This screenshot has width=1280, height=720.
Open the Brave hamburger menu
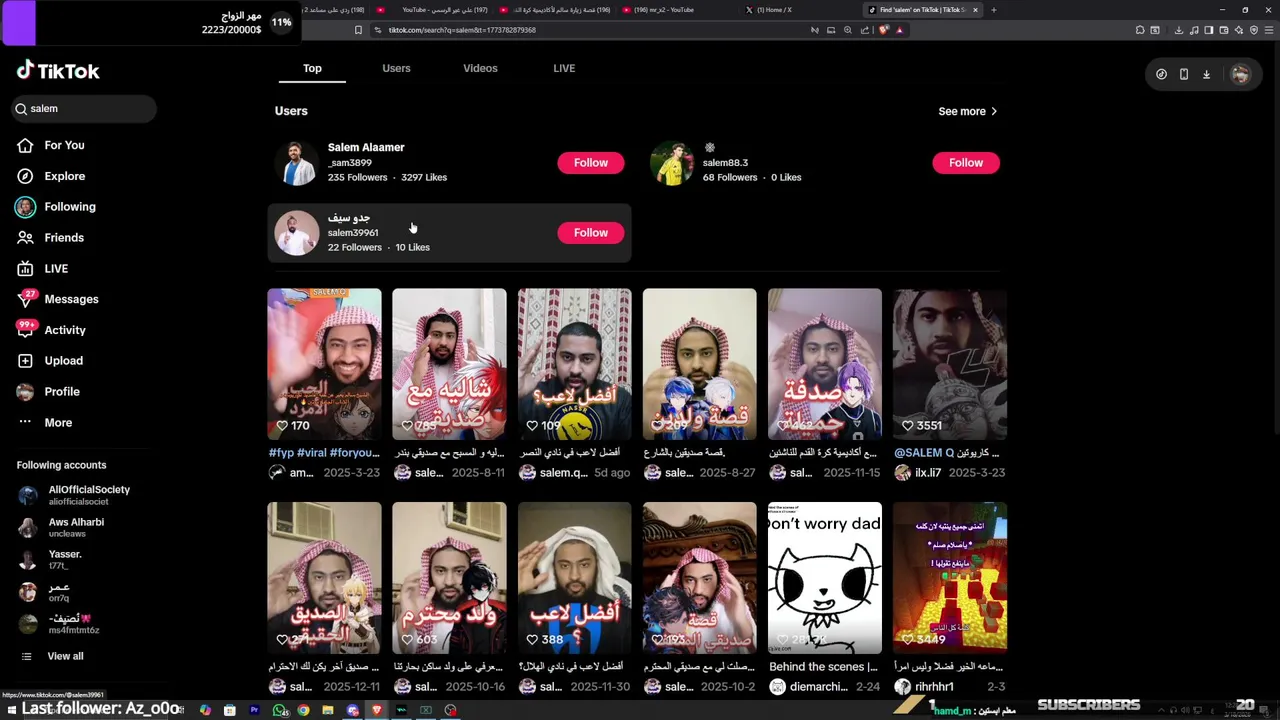coord(1268,30)
